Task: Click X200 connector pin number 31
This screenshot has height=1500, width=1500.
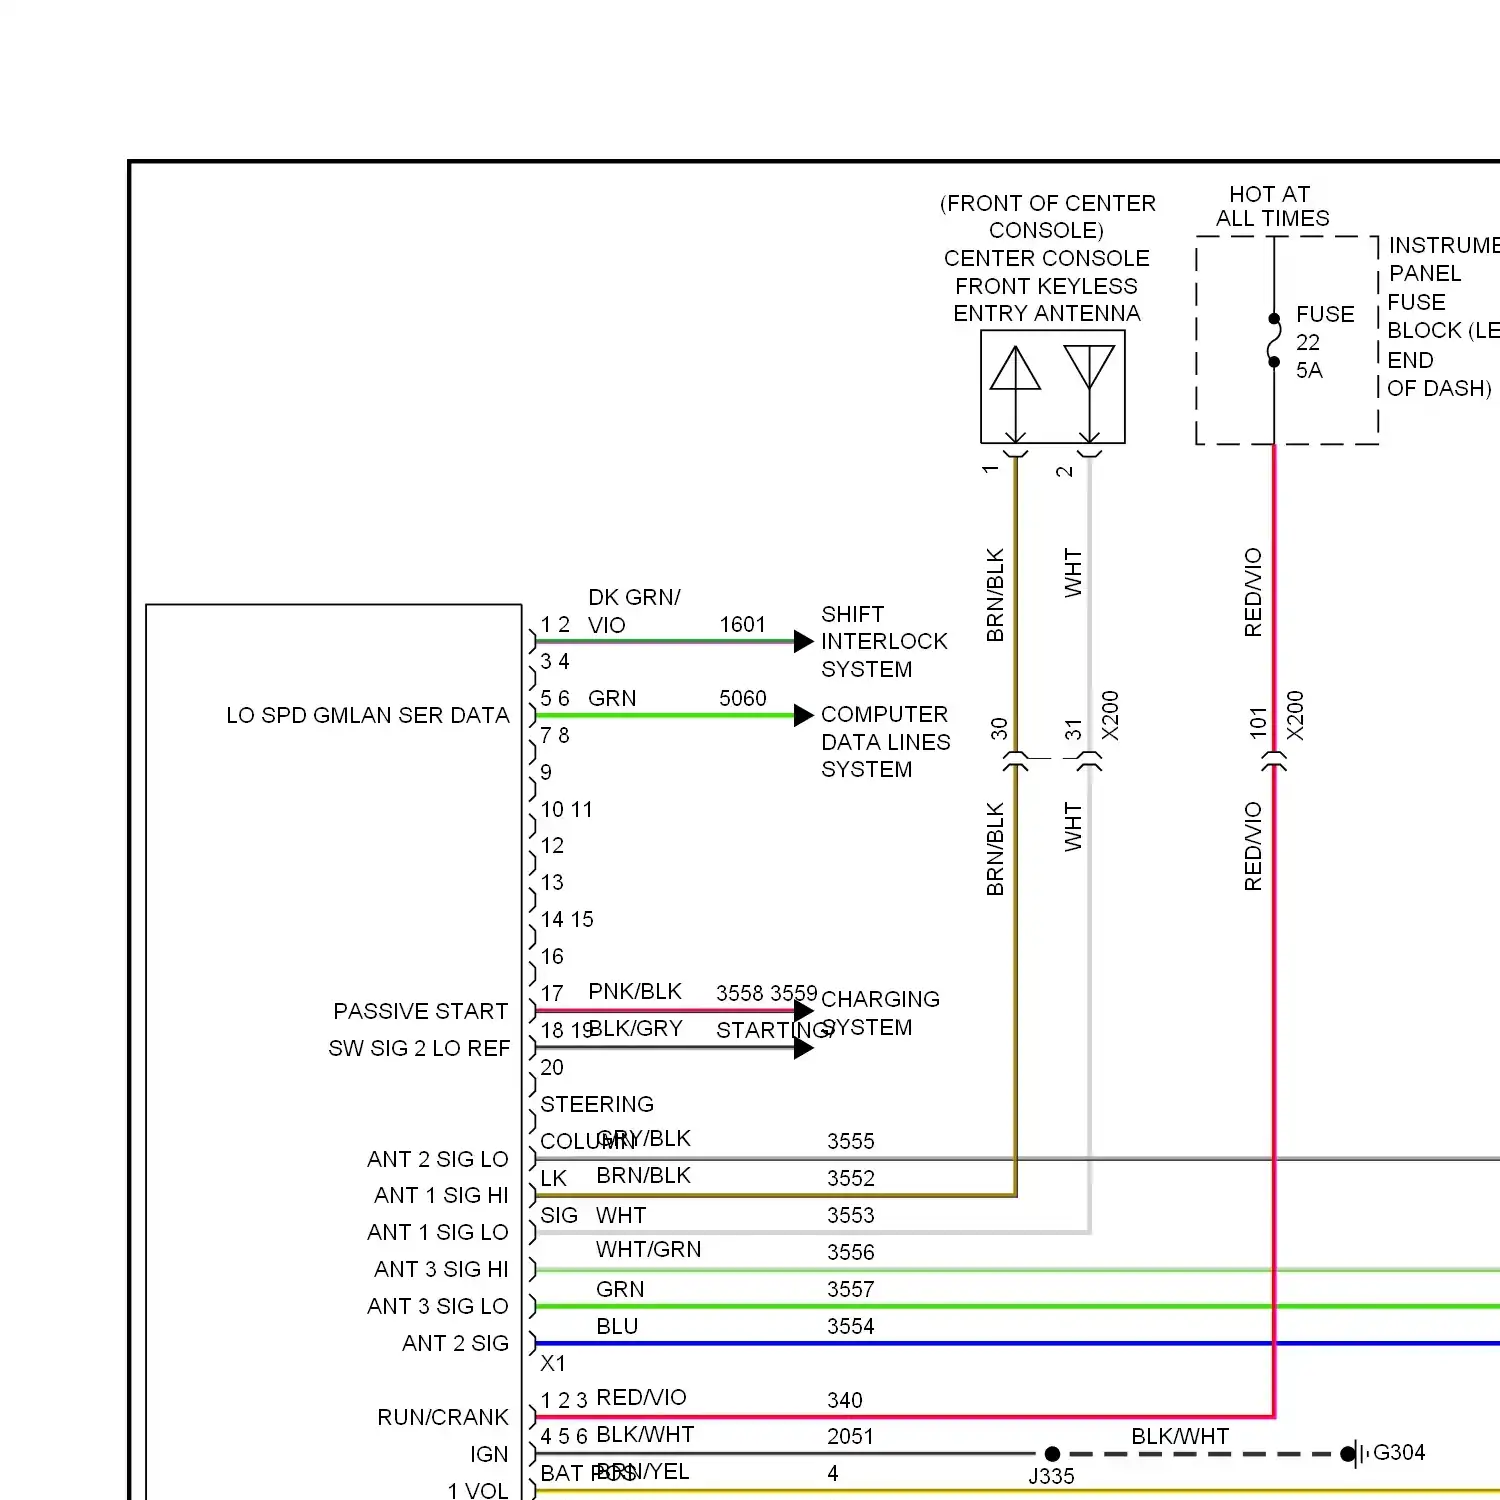Action: 1073,729
